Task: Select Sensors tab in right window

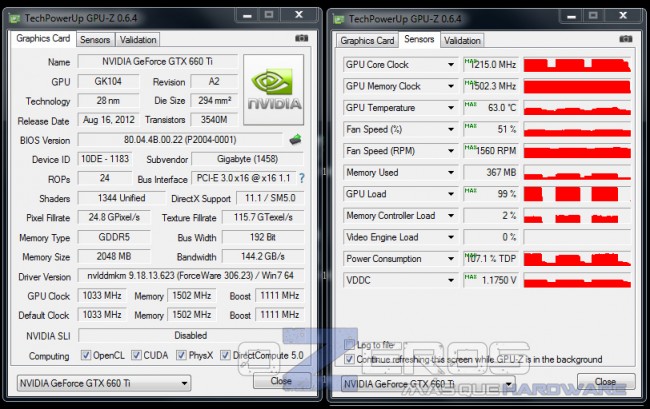Action: [x=419, y=39]
